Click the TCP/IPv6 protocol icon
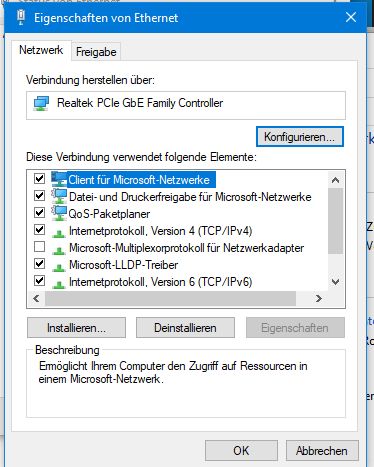This screenshot has width=374, height=467. click(59, 284)
